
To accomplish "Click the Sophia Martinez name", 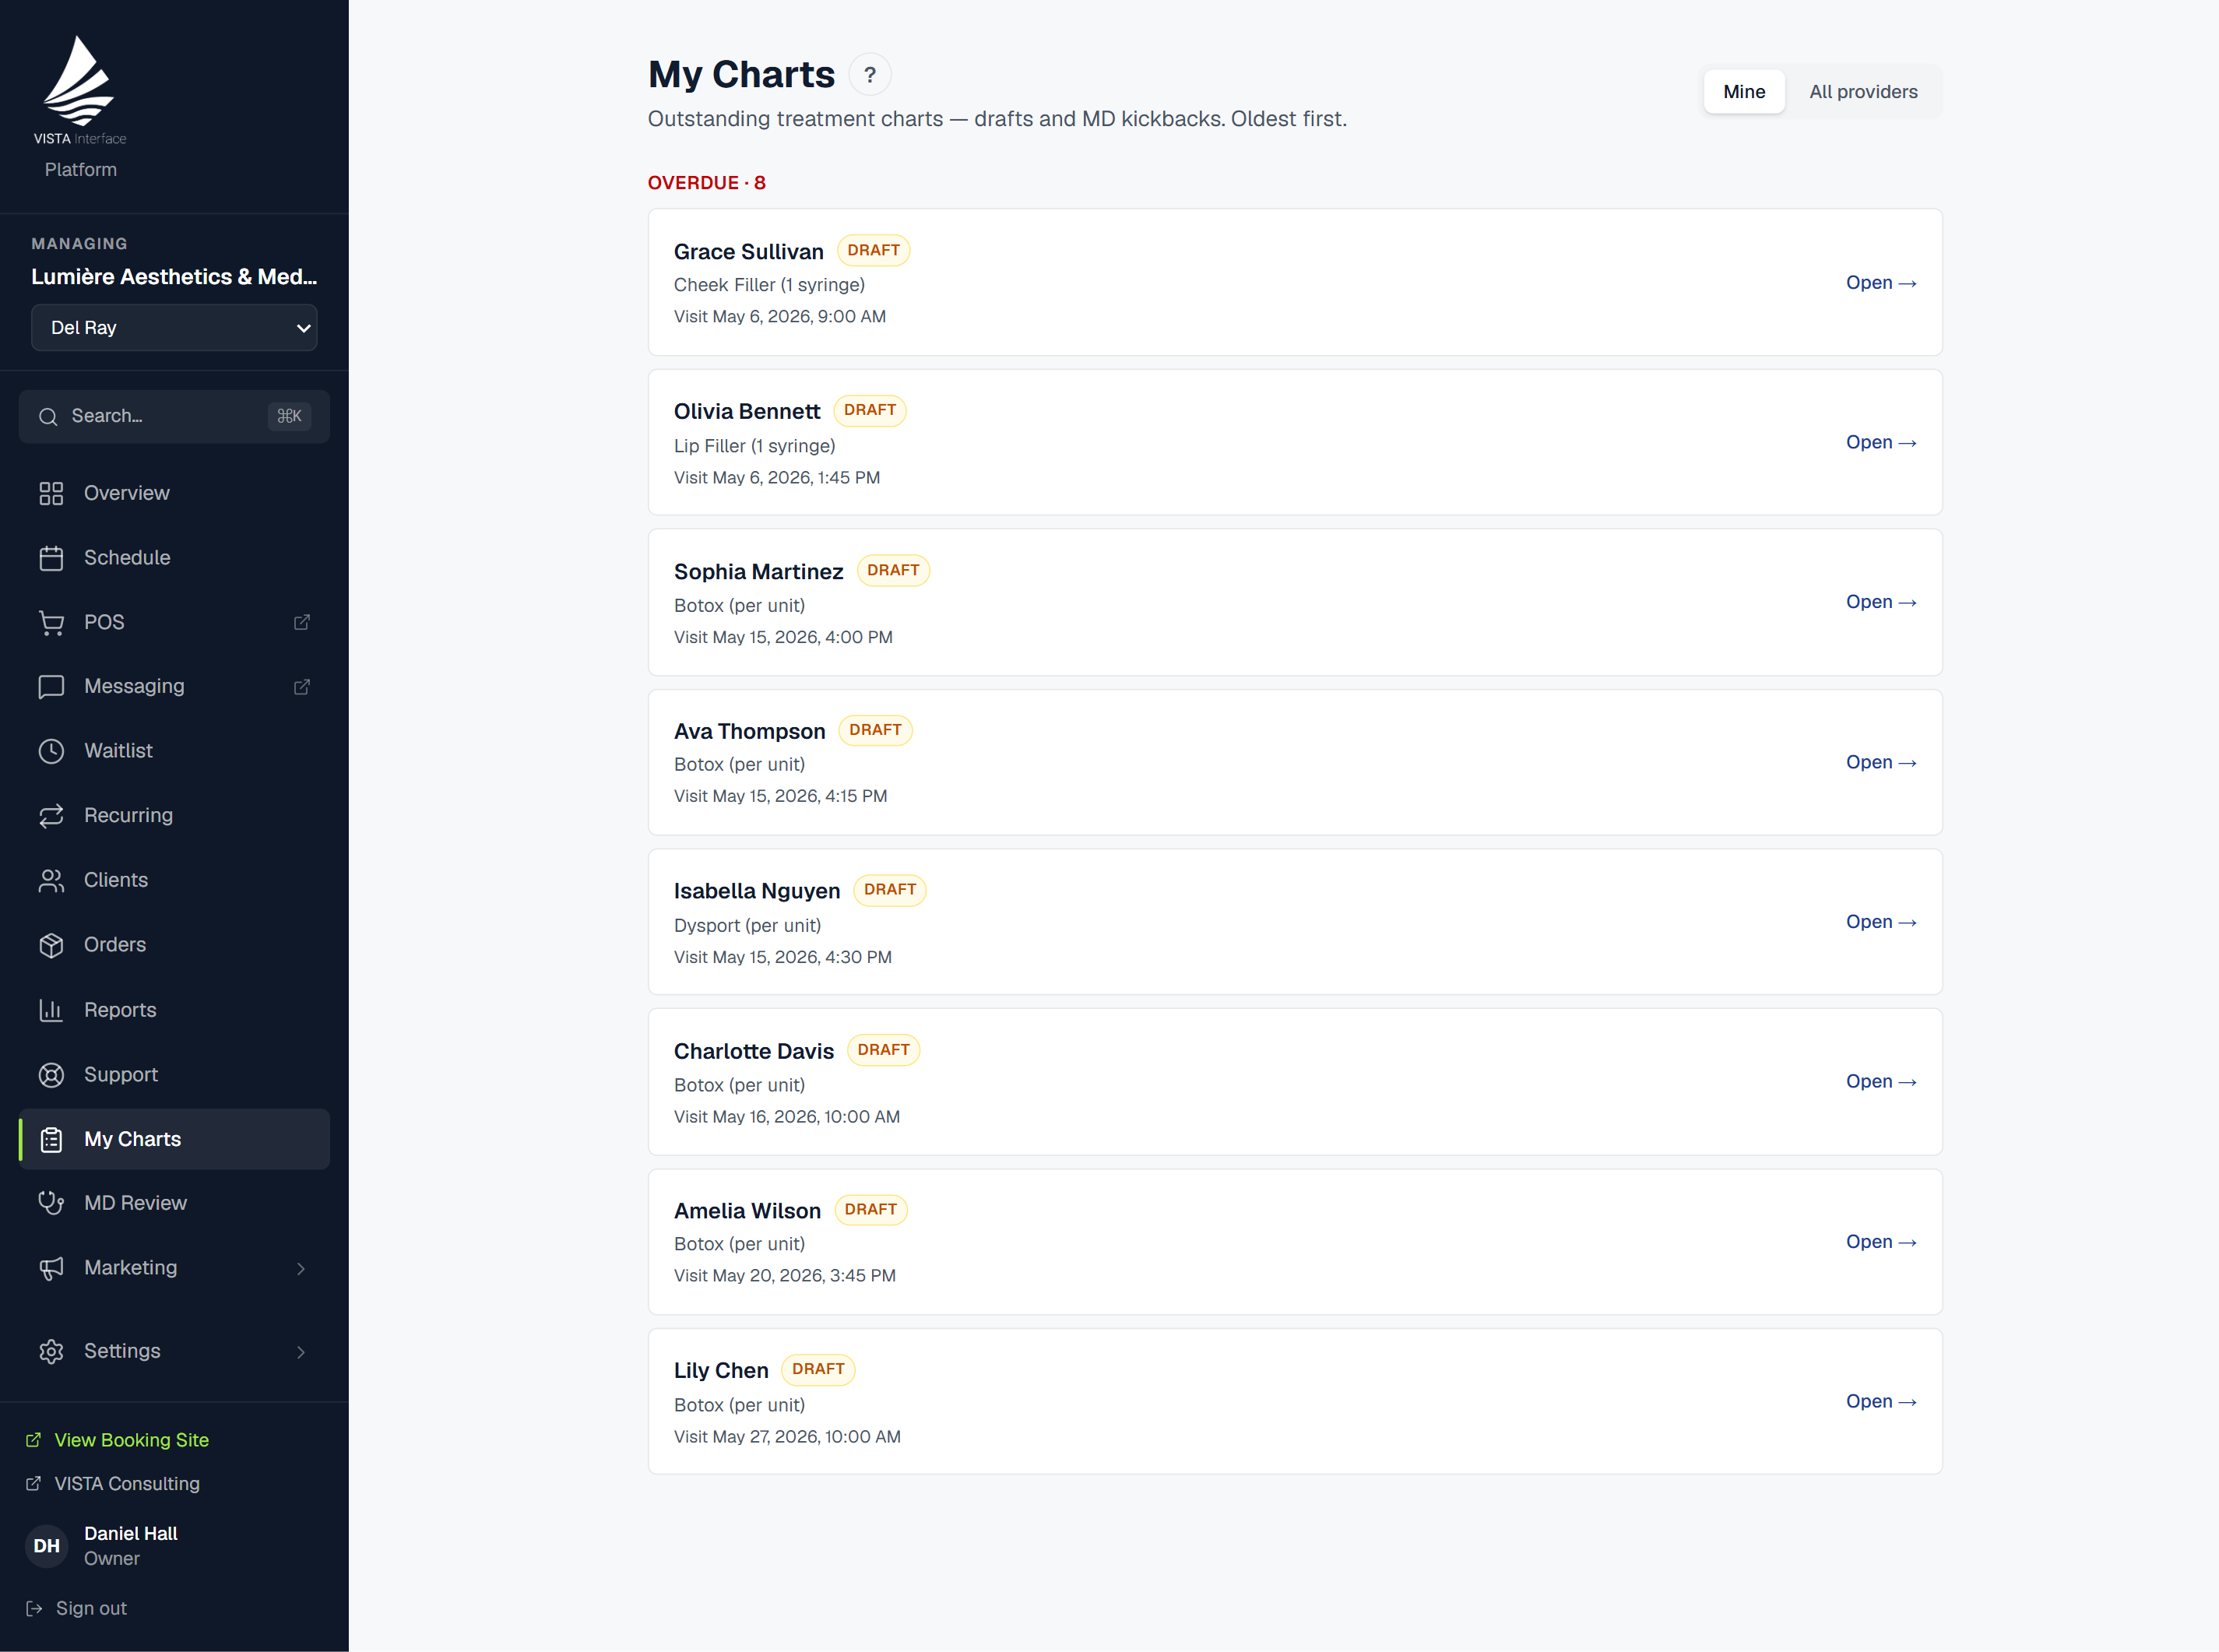I will 758,572.
